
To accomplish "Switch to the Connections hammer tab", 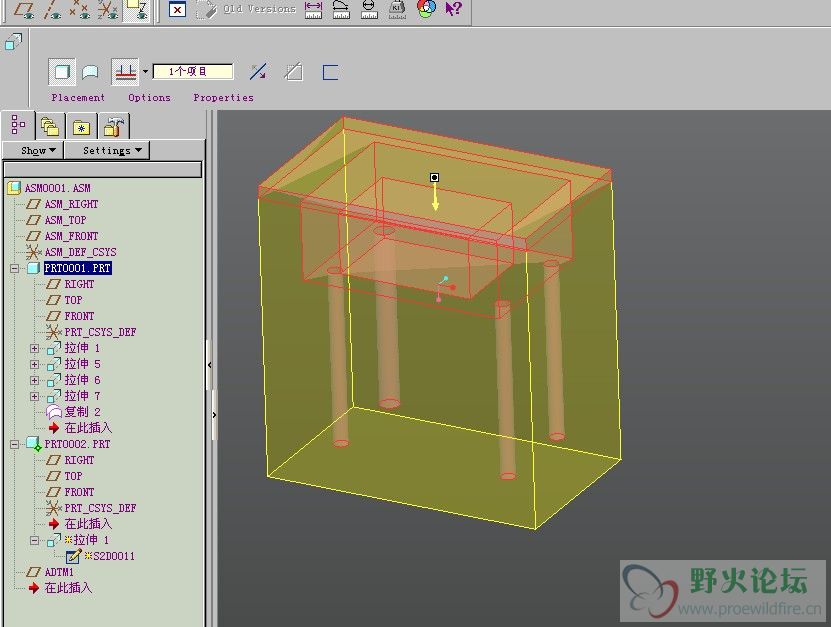I will point(113,127).
